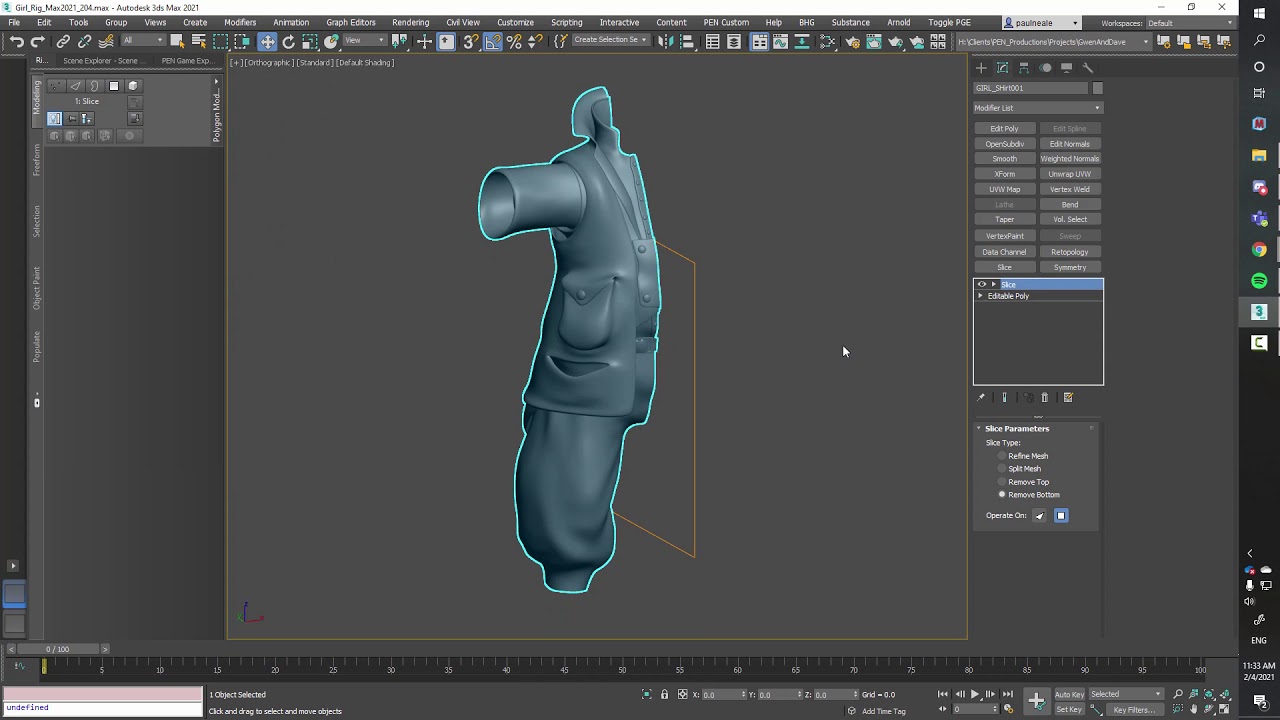Expand the Editable Poly stack entry
The height and width of the screenshot is (720, 1280).
coord(980,296)
